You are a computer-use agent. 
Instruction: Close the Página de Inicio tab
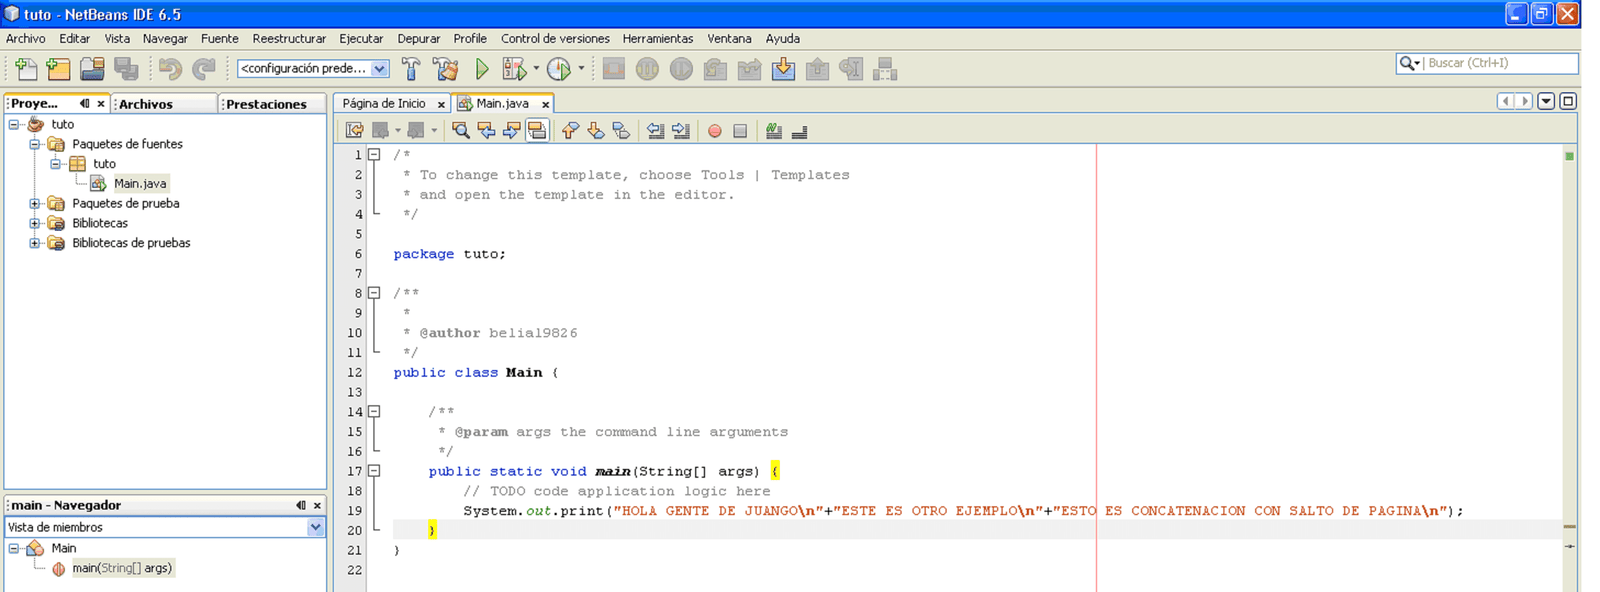(x=441, y=104)
